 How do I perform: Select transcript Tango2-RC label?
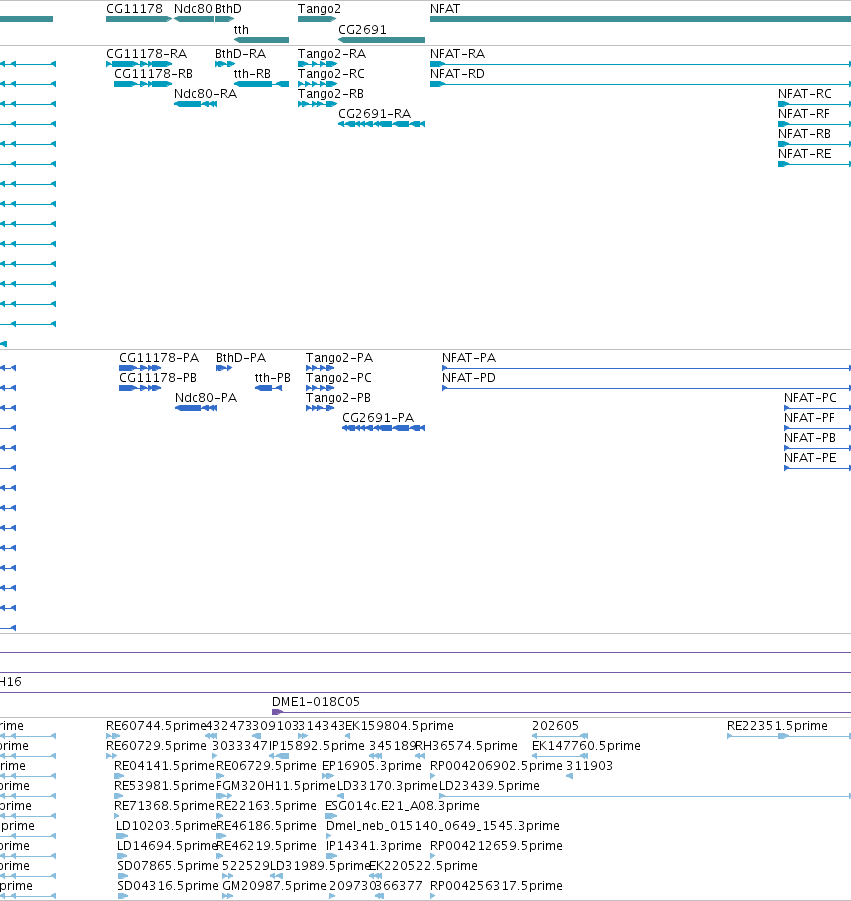coord(331,74)
